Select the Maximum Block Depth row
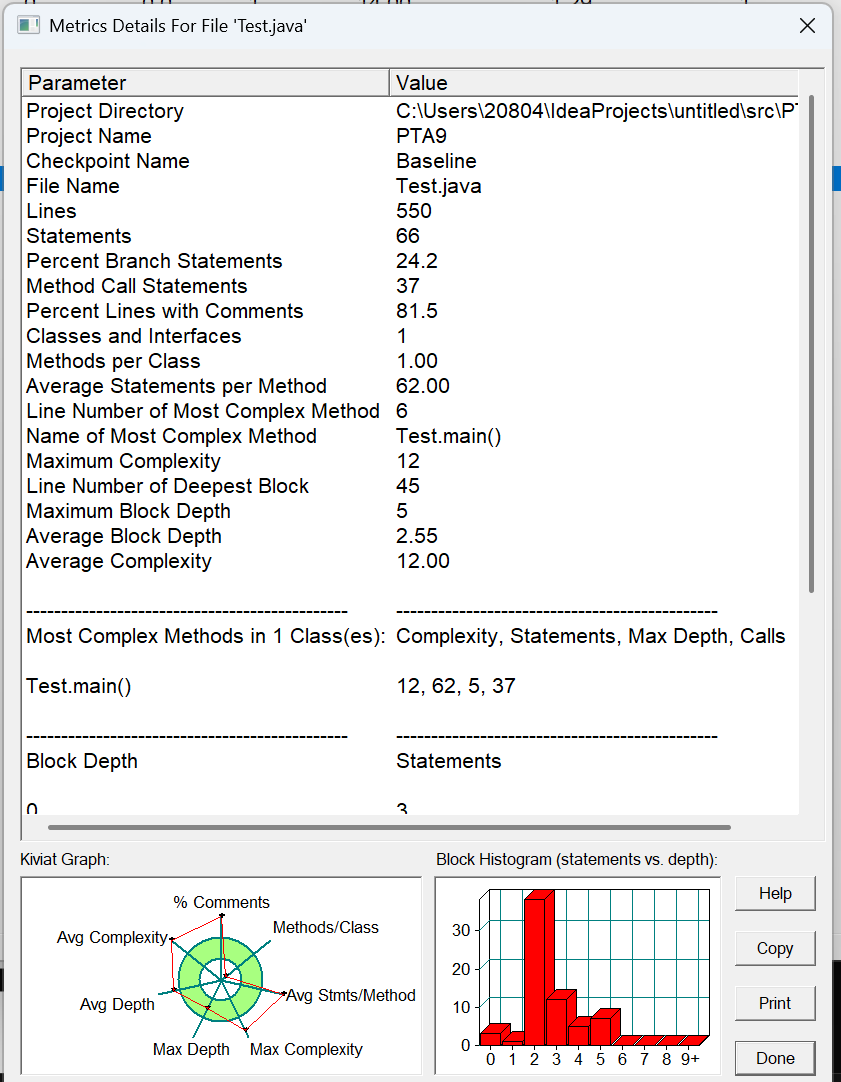 [x=410, y=511]
